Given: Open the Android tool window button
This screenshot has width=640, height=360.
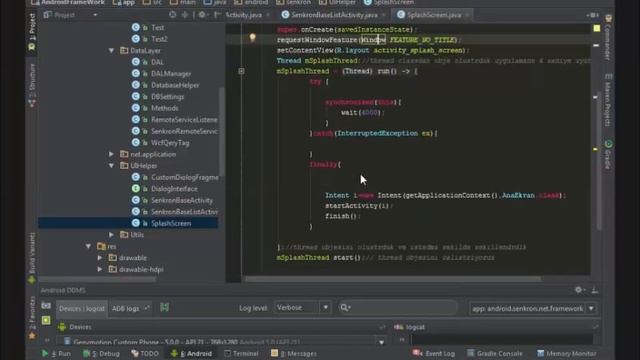Looking at the screenshot, I should (x=192, y=354).
